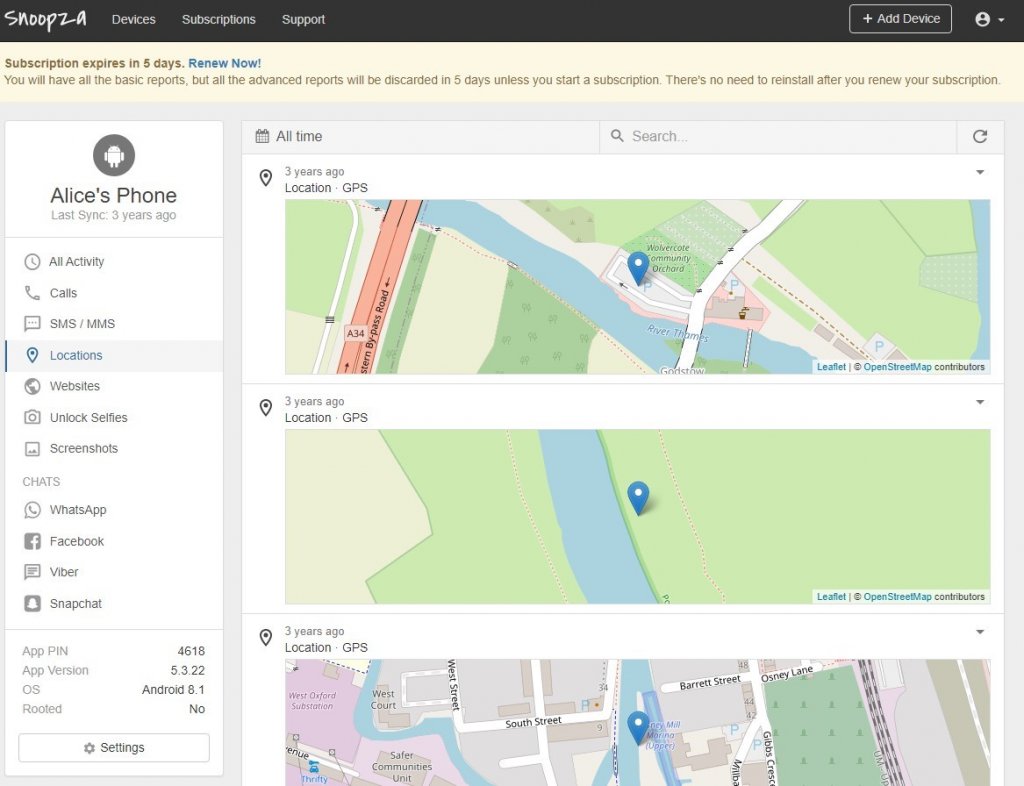Image resolution: width=1024 pixels, height=786 pixels.
Task: Select All Activity in the sidebar
Action: (114, 262)
